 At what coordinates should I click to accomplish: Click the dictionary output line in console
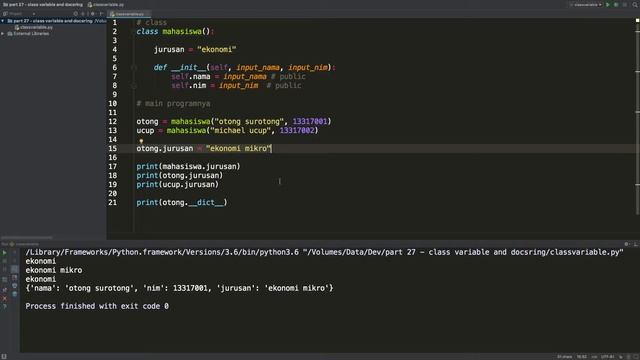pos(179,288)
